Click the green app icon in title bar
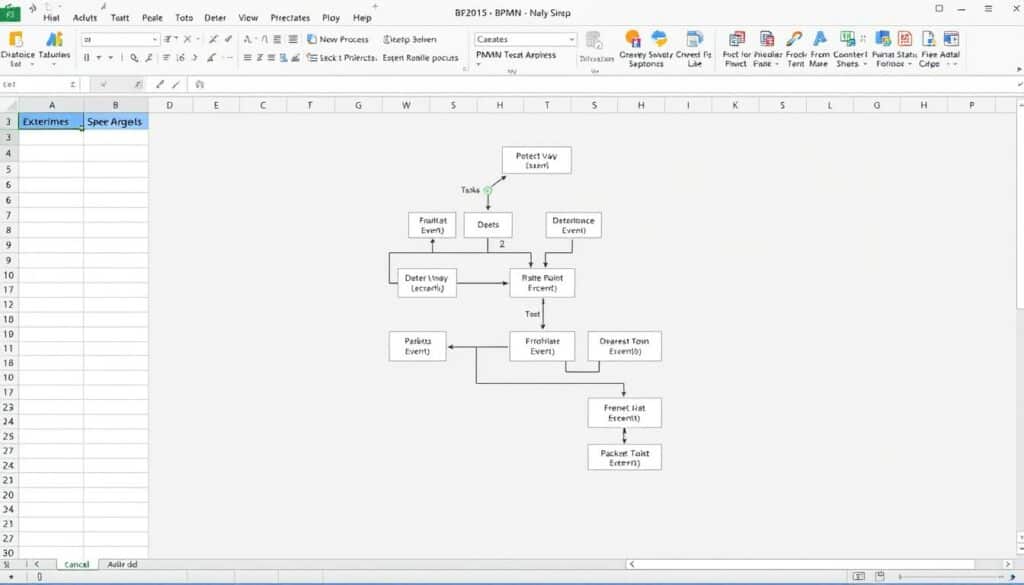This screenshot has width=1024, height=585. 10,12
